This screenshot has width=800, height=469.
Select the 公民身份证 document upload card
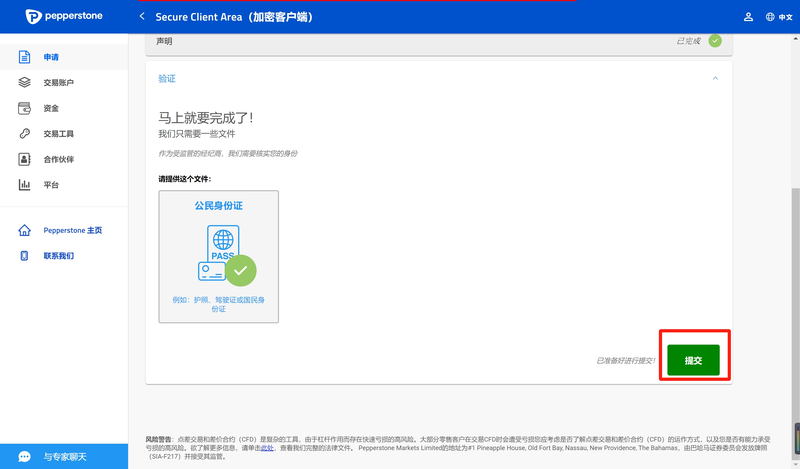pyautogui.click(x=218, y=256)
